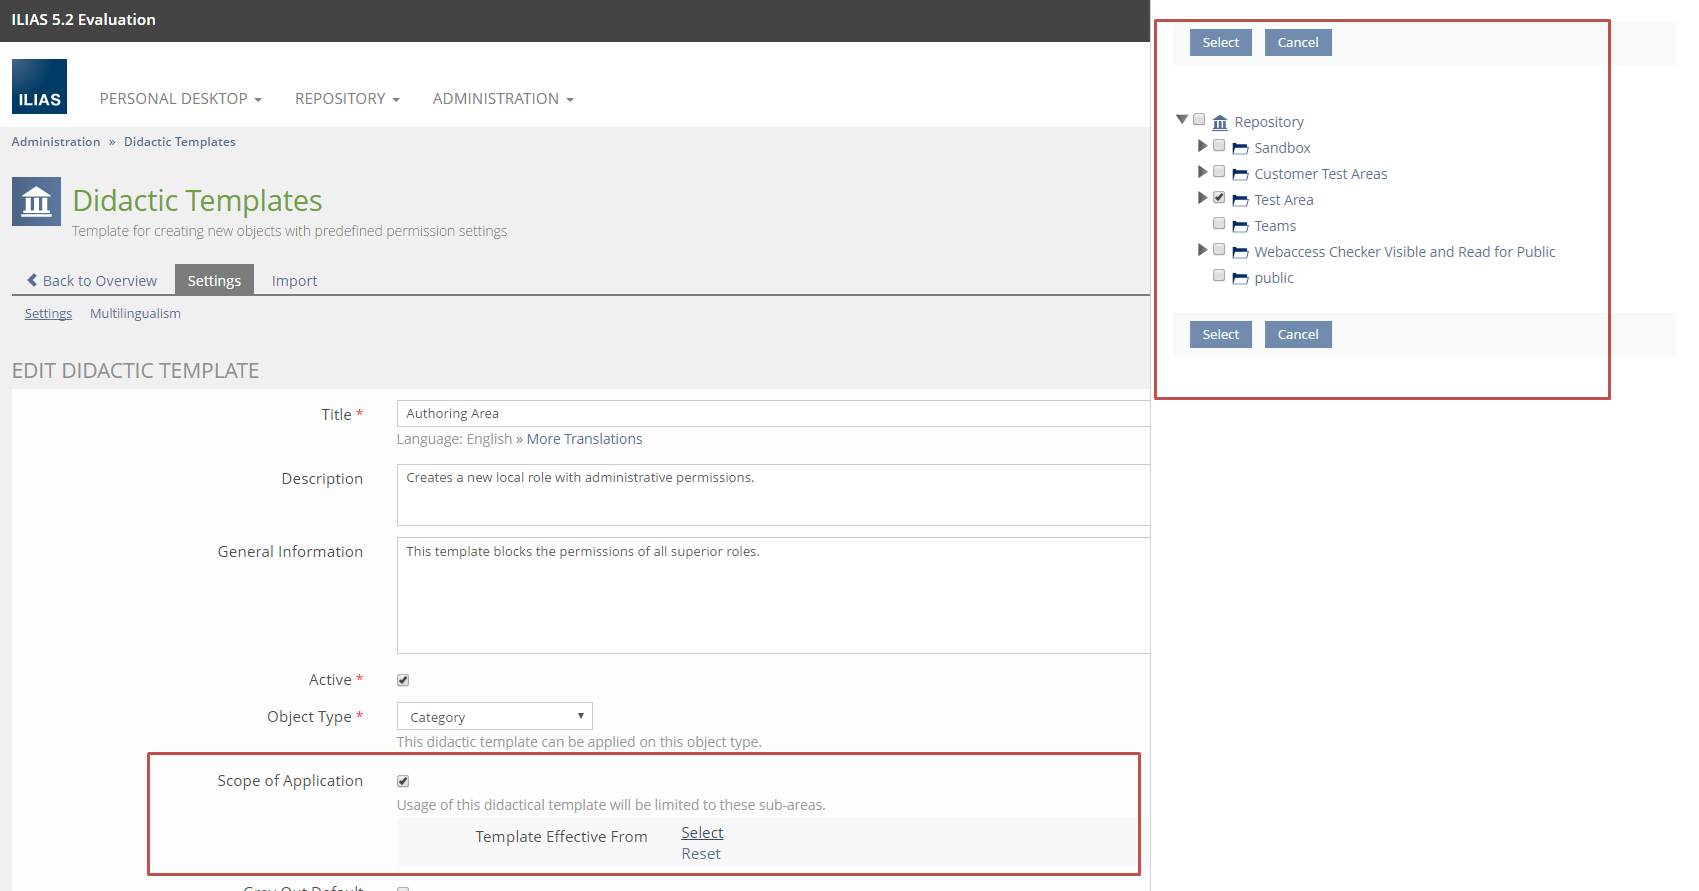Uncheck the Test Area checkbox
The width and height of the screenshot is (1699, 891).
pyautogui.click(x=1219, y=198)
